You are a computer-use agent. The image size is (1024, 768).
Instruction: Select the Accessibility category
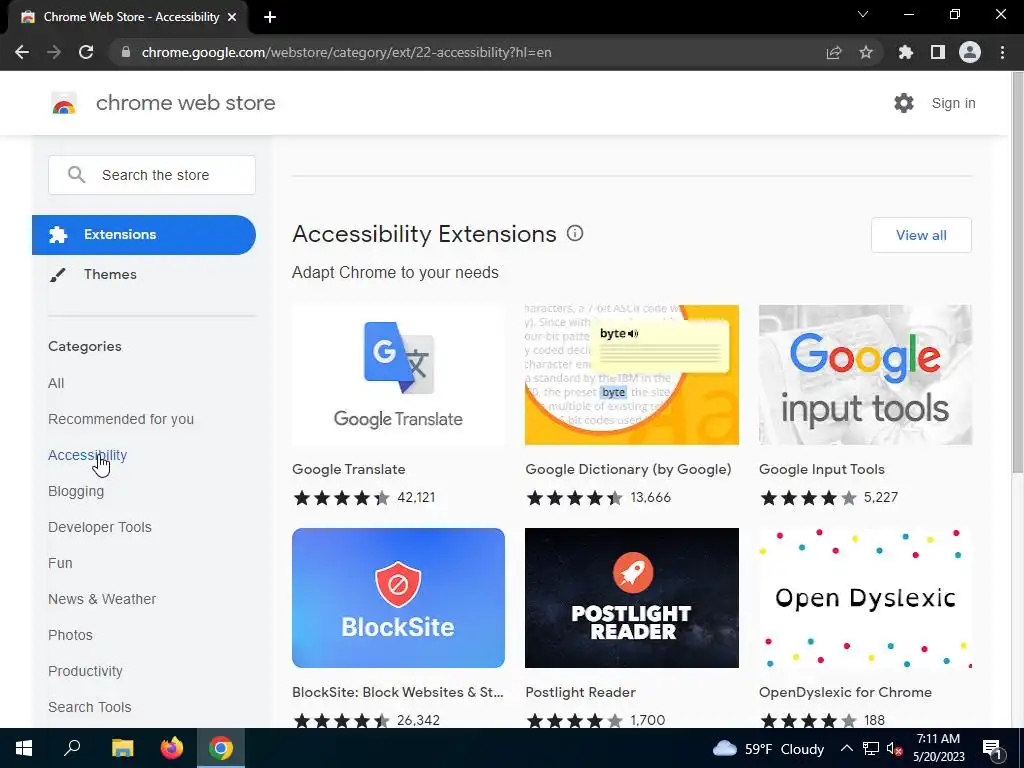88,455
